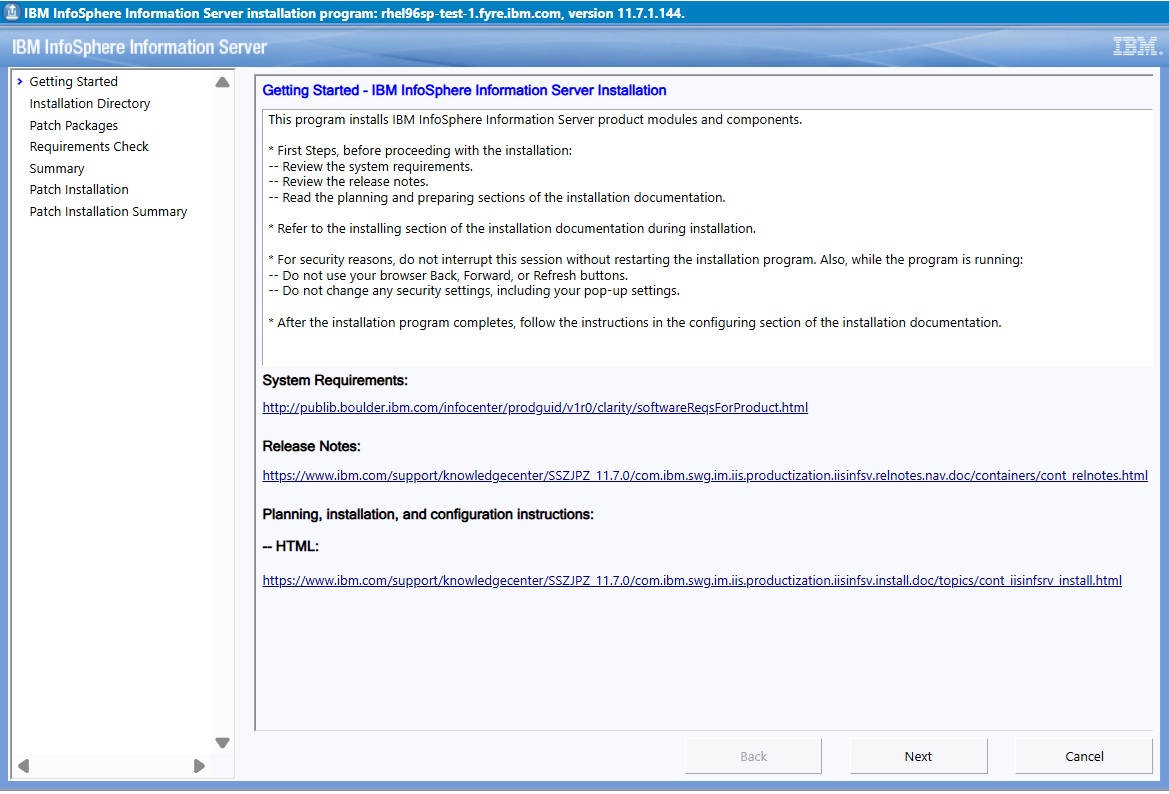Viewport: 1169px width, 794px height.
Task: Click the Next button
Action: [918, 756]
